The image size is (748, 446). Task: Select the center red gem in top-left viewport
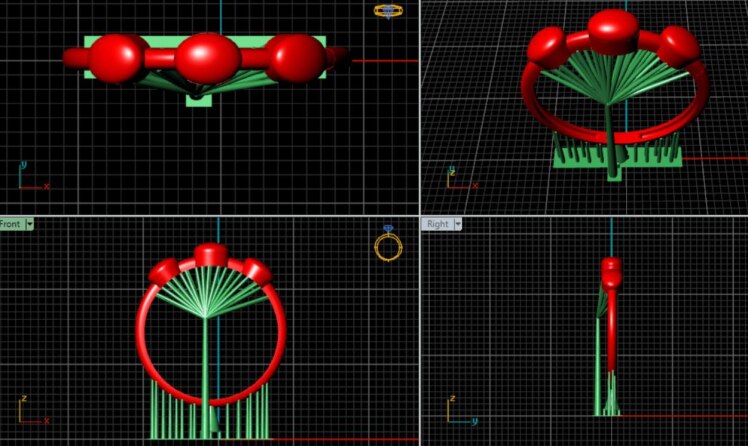click(x=207, y=57)
